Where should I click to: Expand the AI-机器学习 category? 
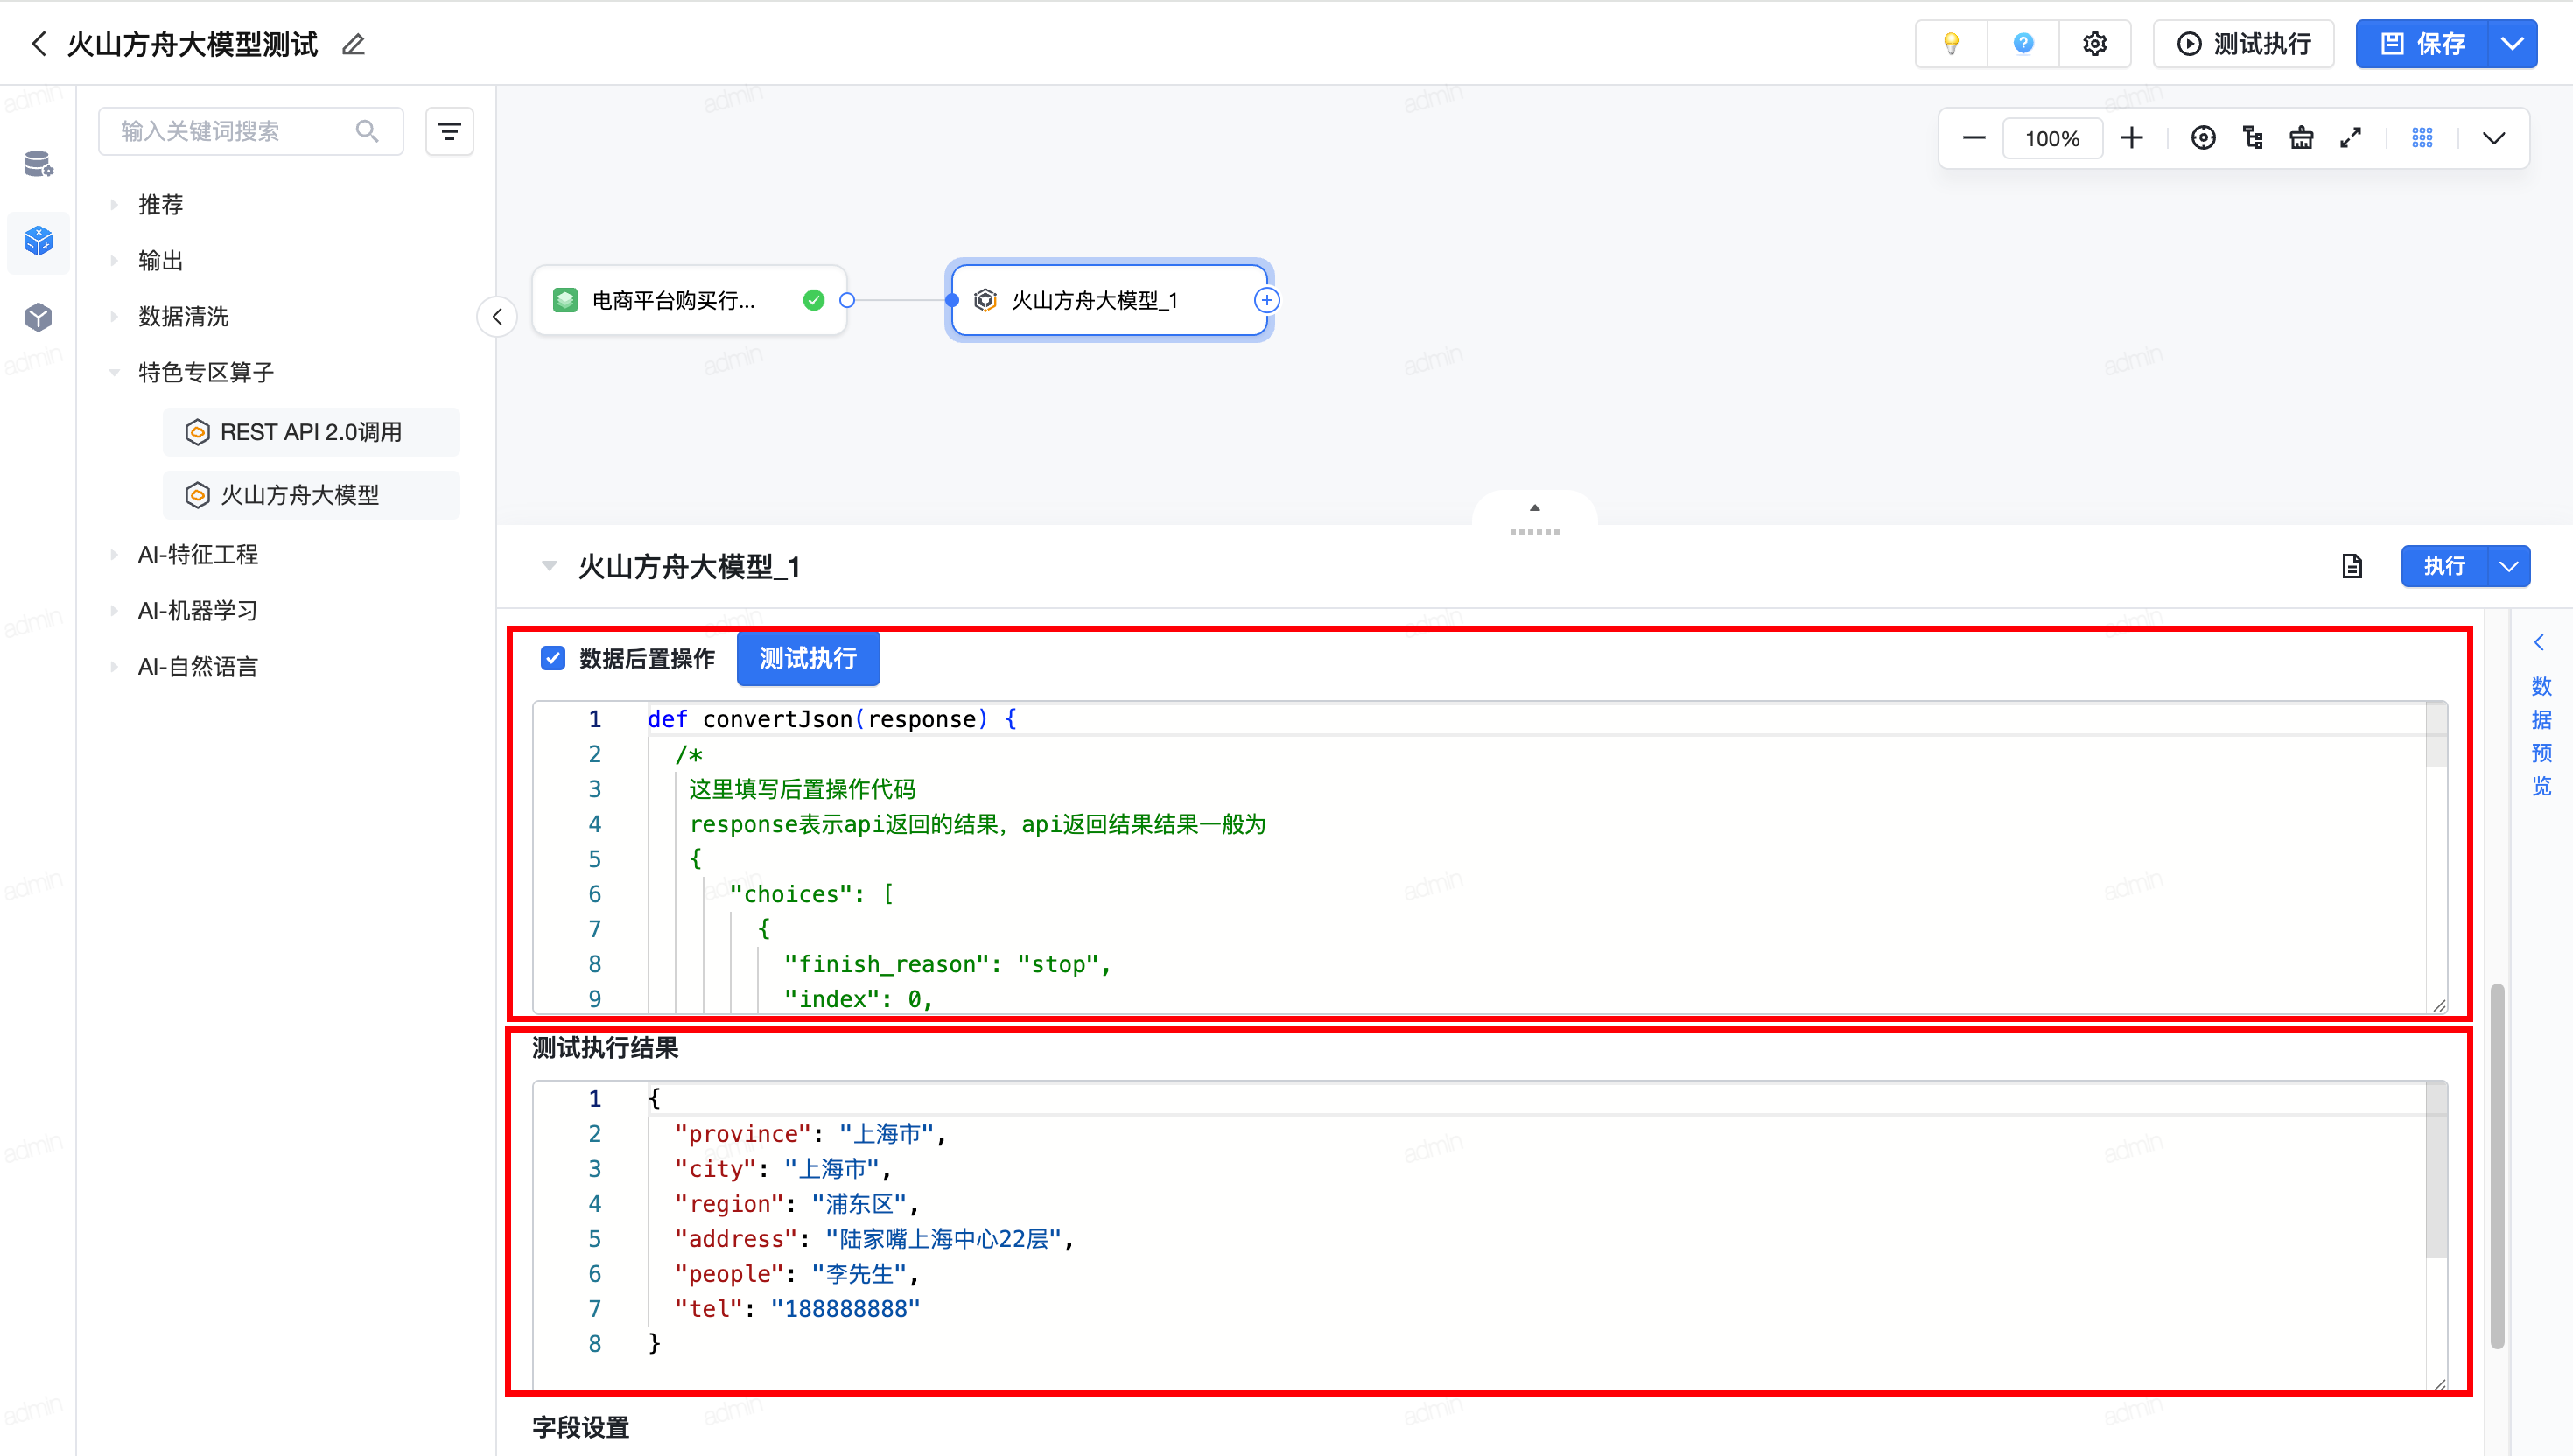coord(198,610)
